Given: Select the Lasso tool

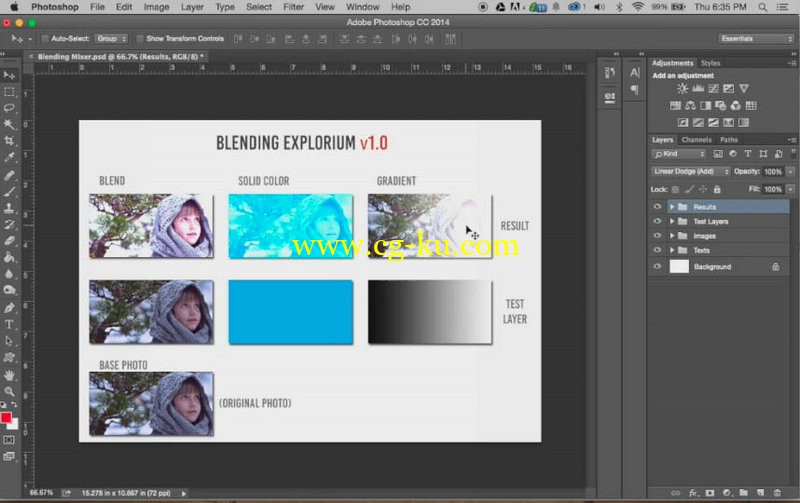Looking at the screenshot, I should coord(9,108).
